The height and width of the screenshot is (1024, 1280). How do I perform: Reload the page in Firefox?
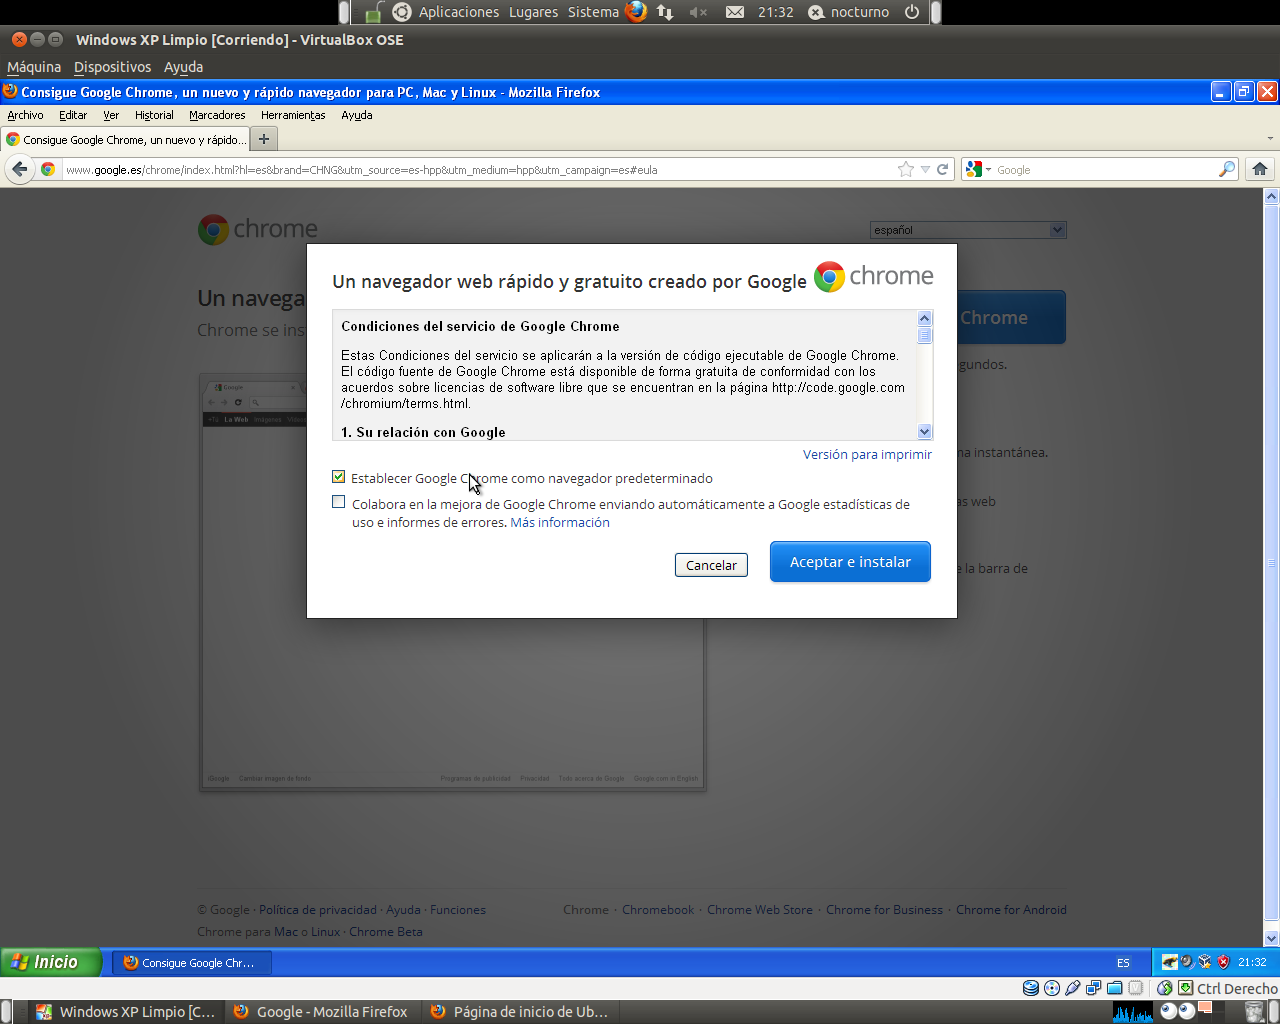pos(942,169)
